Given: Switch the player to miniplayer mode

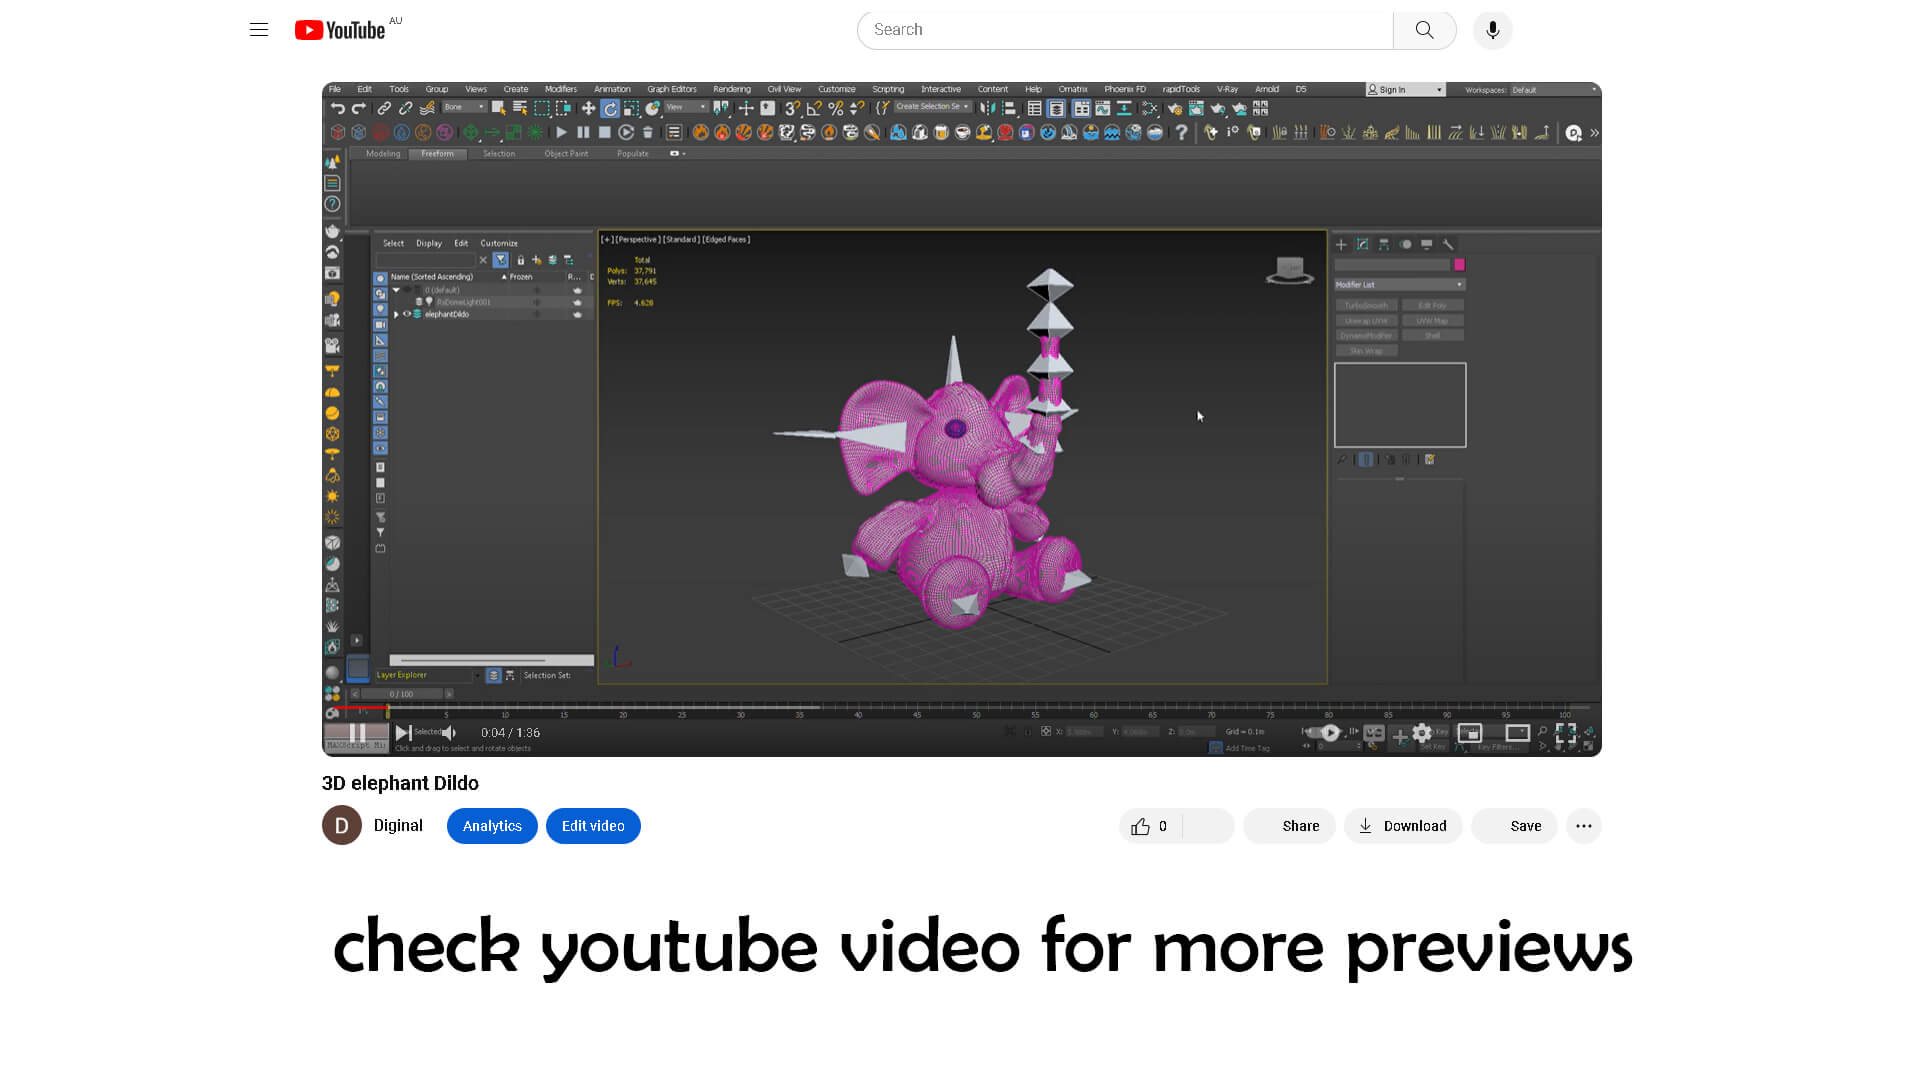Looking at the screenshot, I should coord(1469,733).
